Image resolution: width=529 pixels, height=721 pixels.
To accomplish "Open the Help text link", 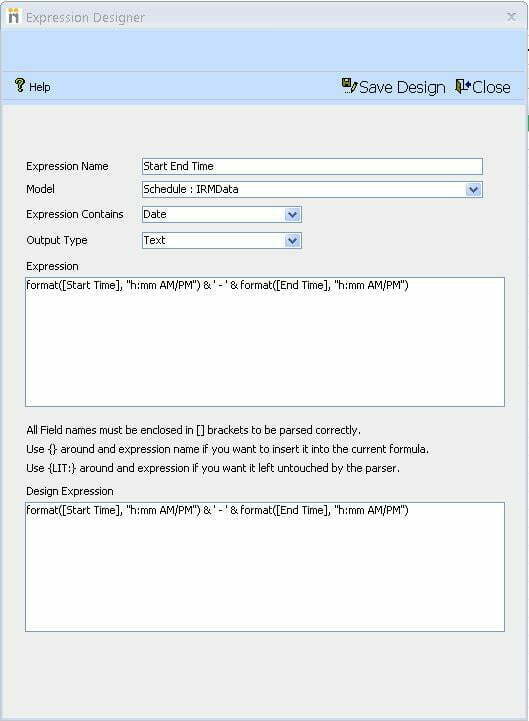I will point(40,87).
